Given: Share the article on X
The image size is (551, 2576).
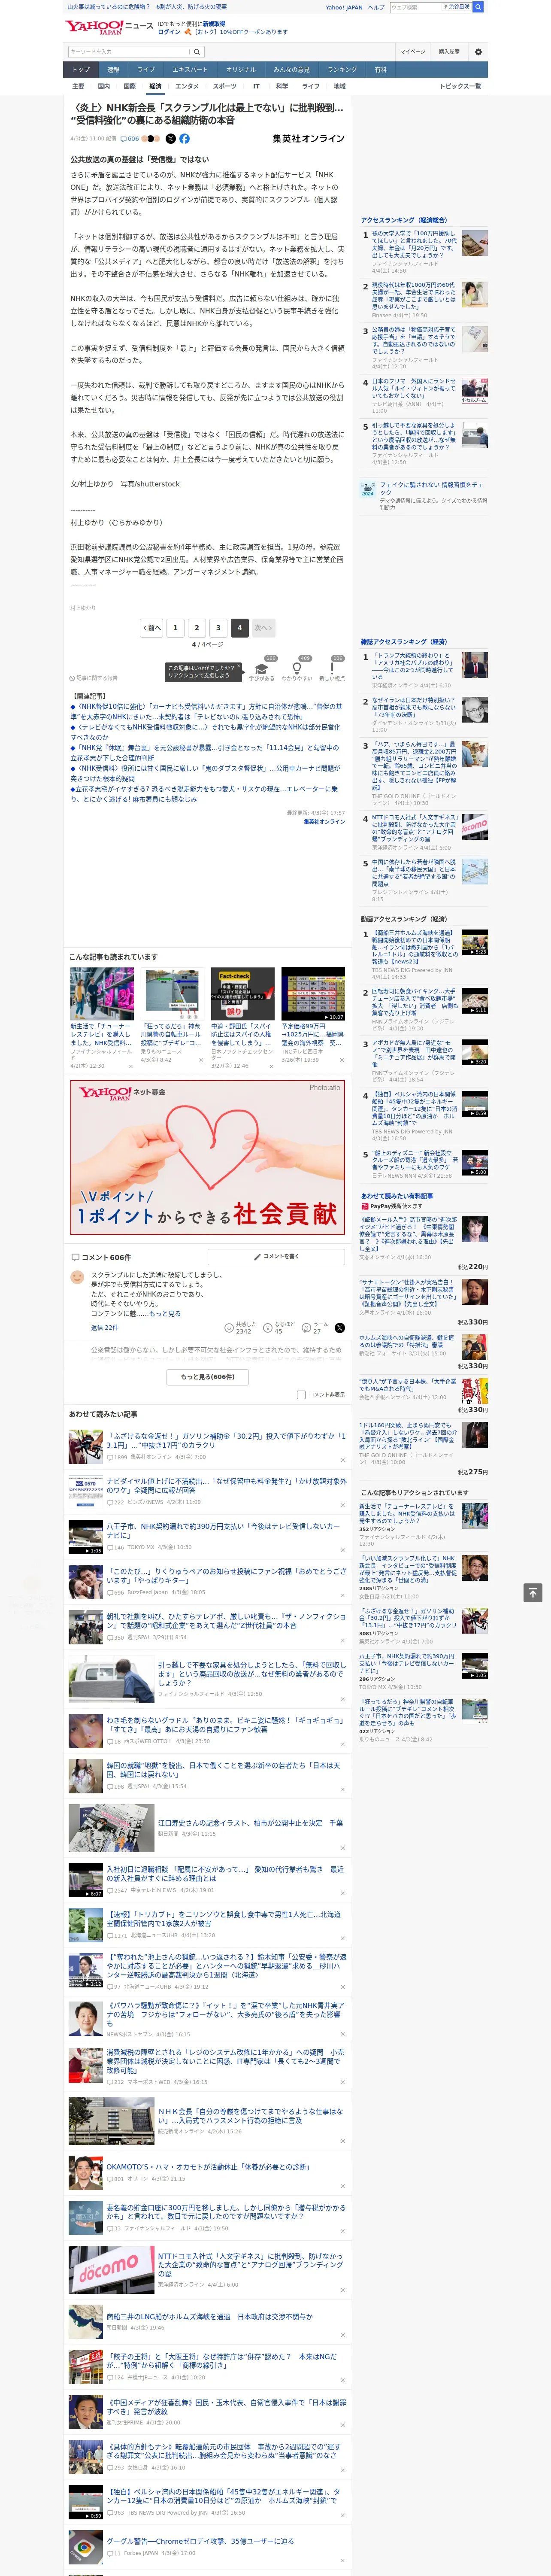Looking at the screenshot, I should [x=170, y=139].
